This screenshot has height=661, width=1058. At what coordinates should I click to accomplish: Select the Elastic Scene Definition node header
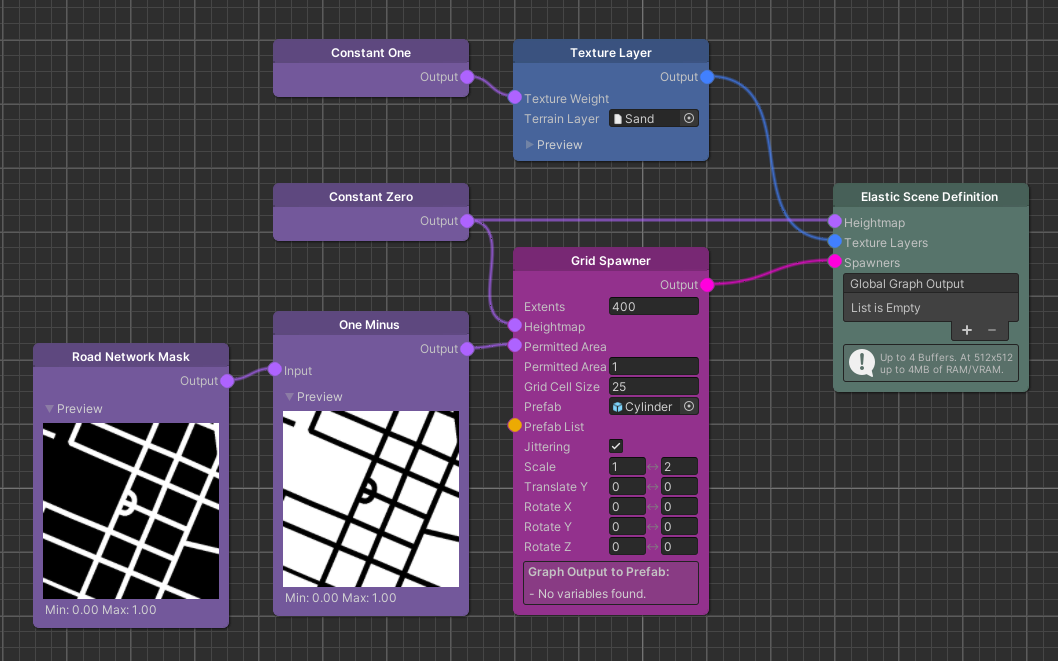tap(929, 197)
